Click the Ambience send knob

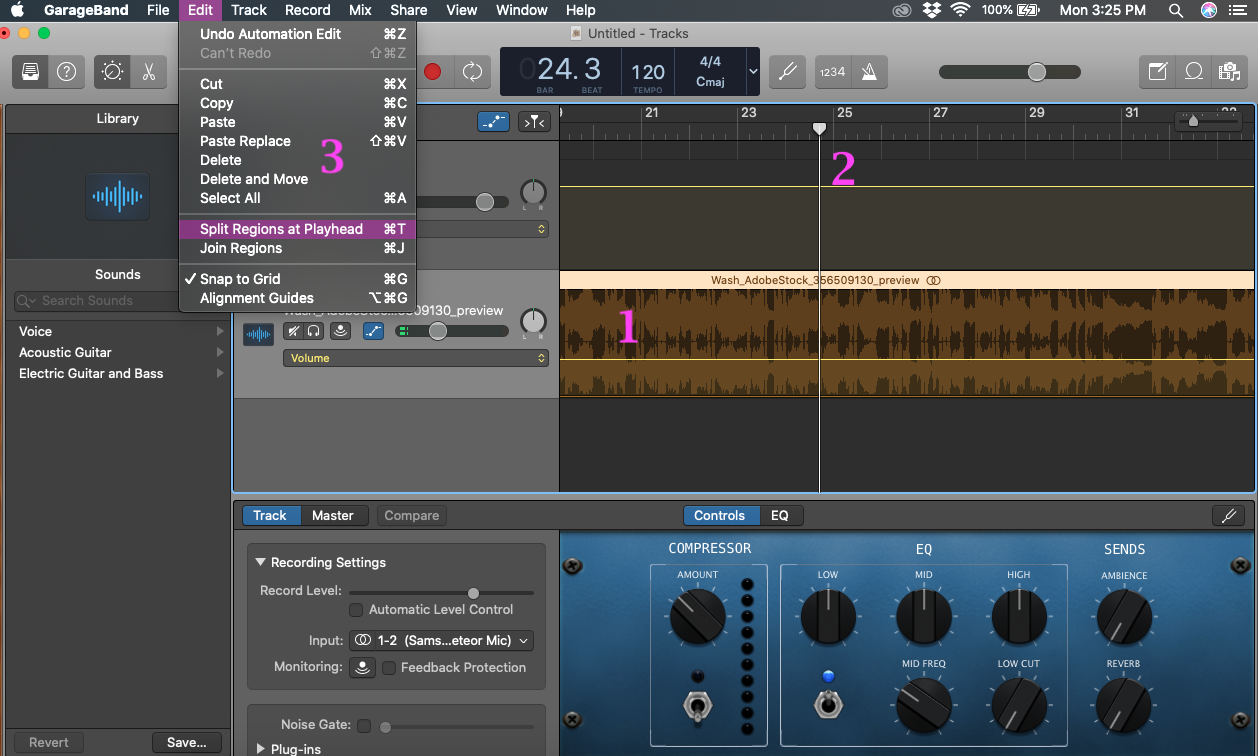tap(1124, 617)
